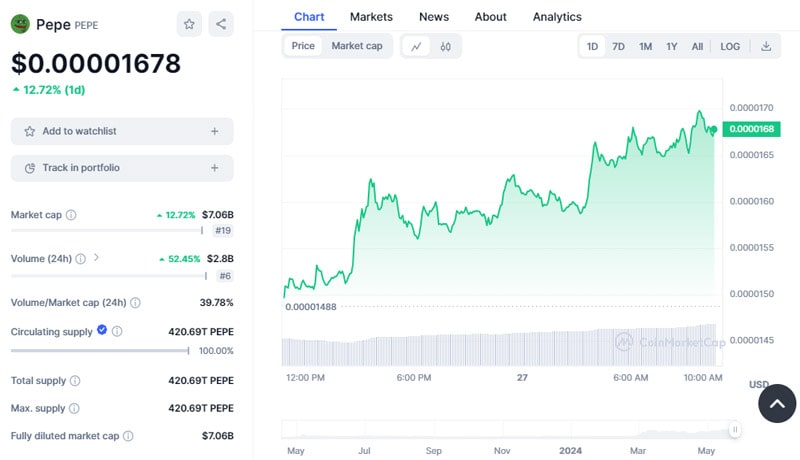Click Circulating supply verified badge
This screenshot has height=460, width=800.
(102, 330)
